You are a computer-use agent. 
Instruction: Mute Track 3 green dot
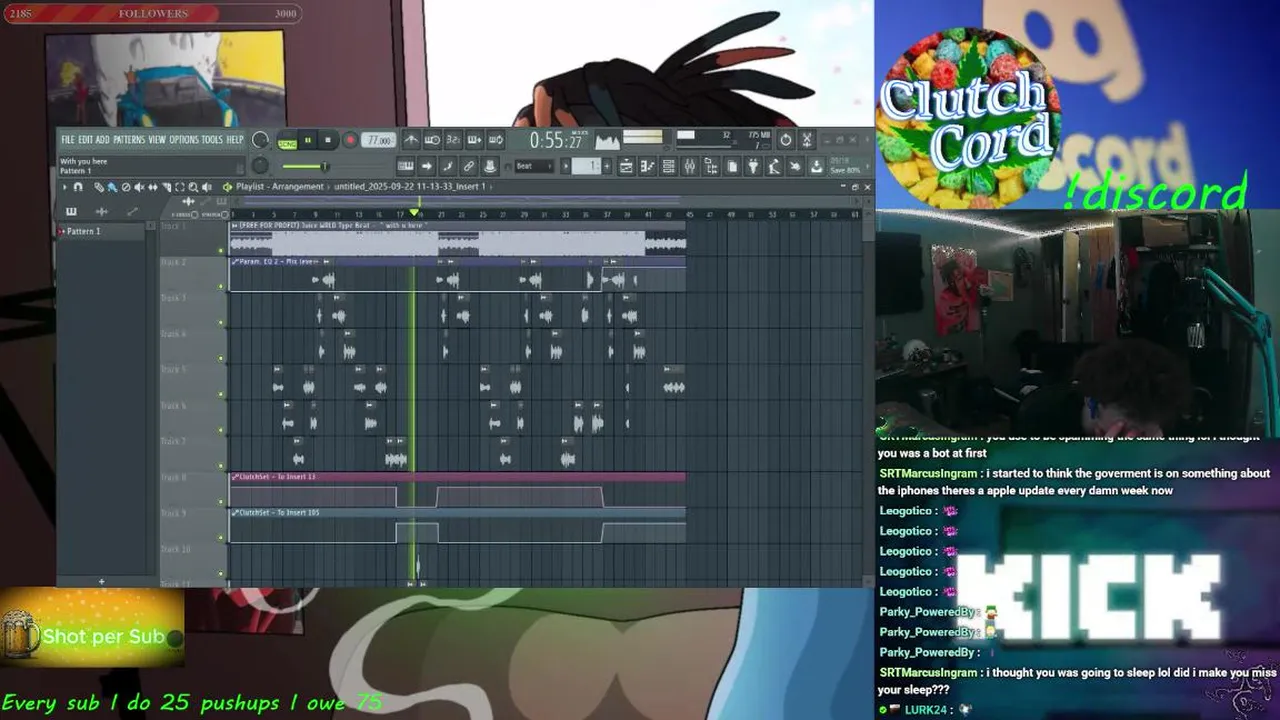click(x=222, y=322)
